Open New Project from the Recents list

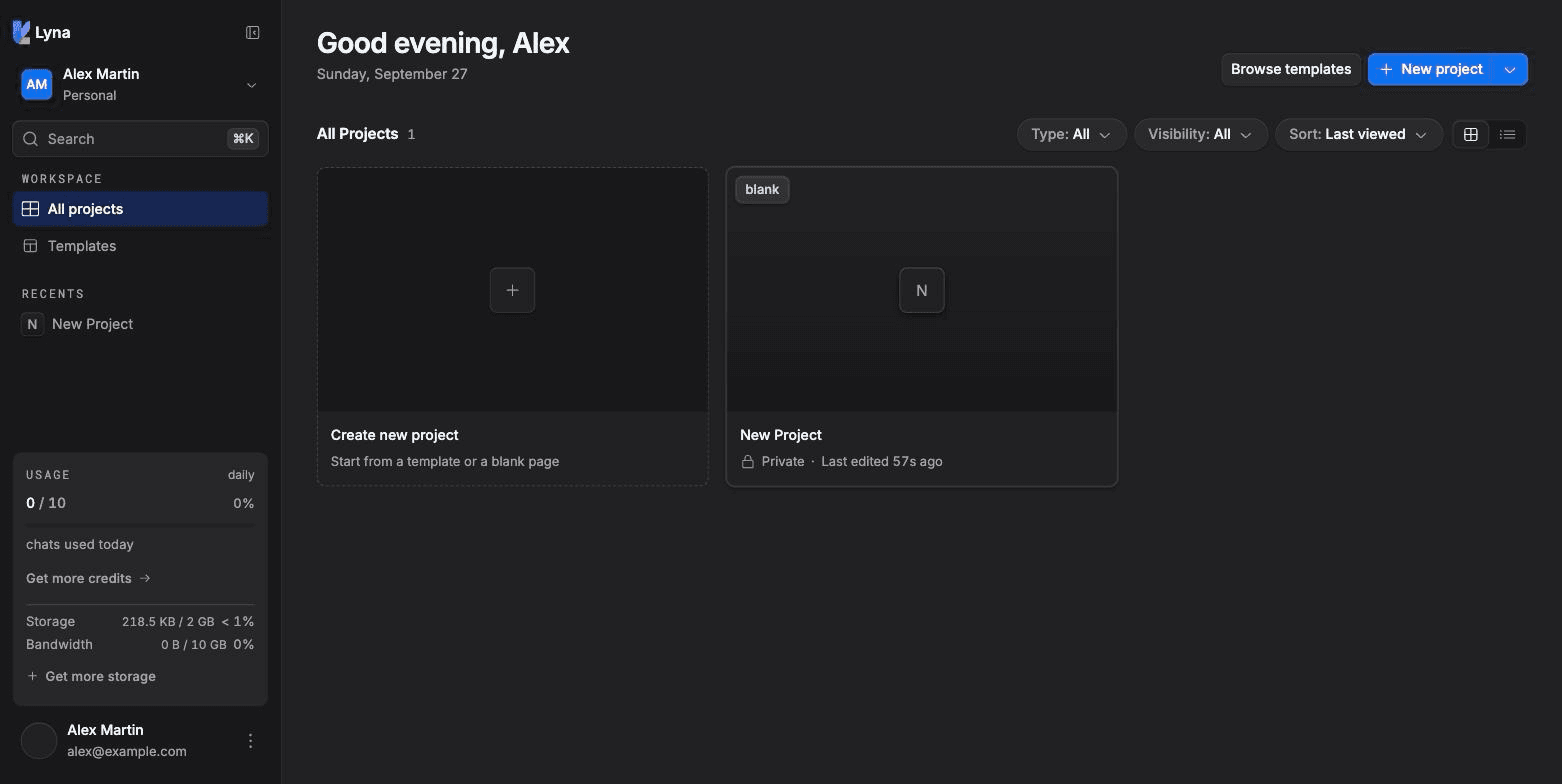click(x=140, y=324)
